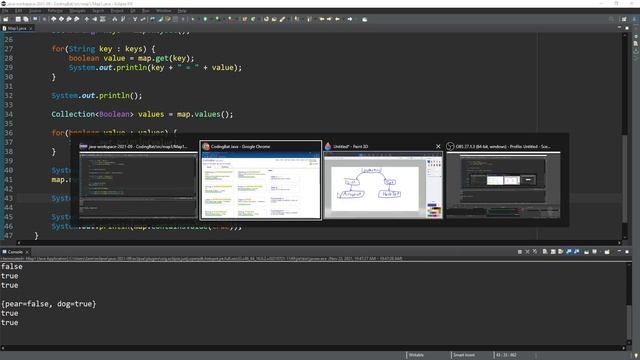Click the Paint 3D icon in task switcher title
Image resolution: width=640 pixels, height=360 pixels.
tap(328, 147)
